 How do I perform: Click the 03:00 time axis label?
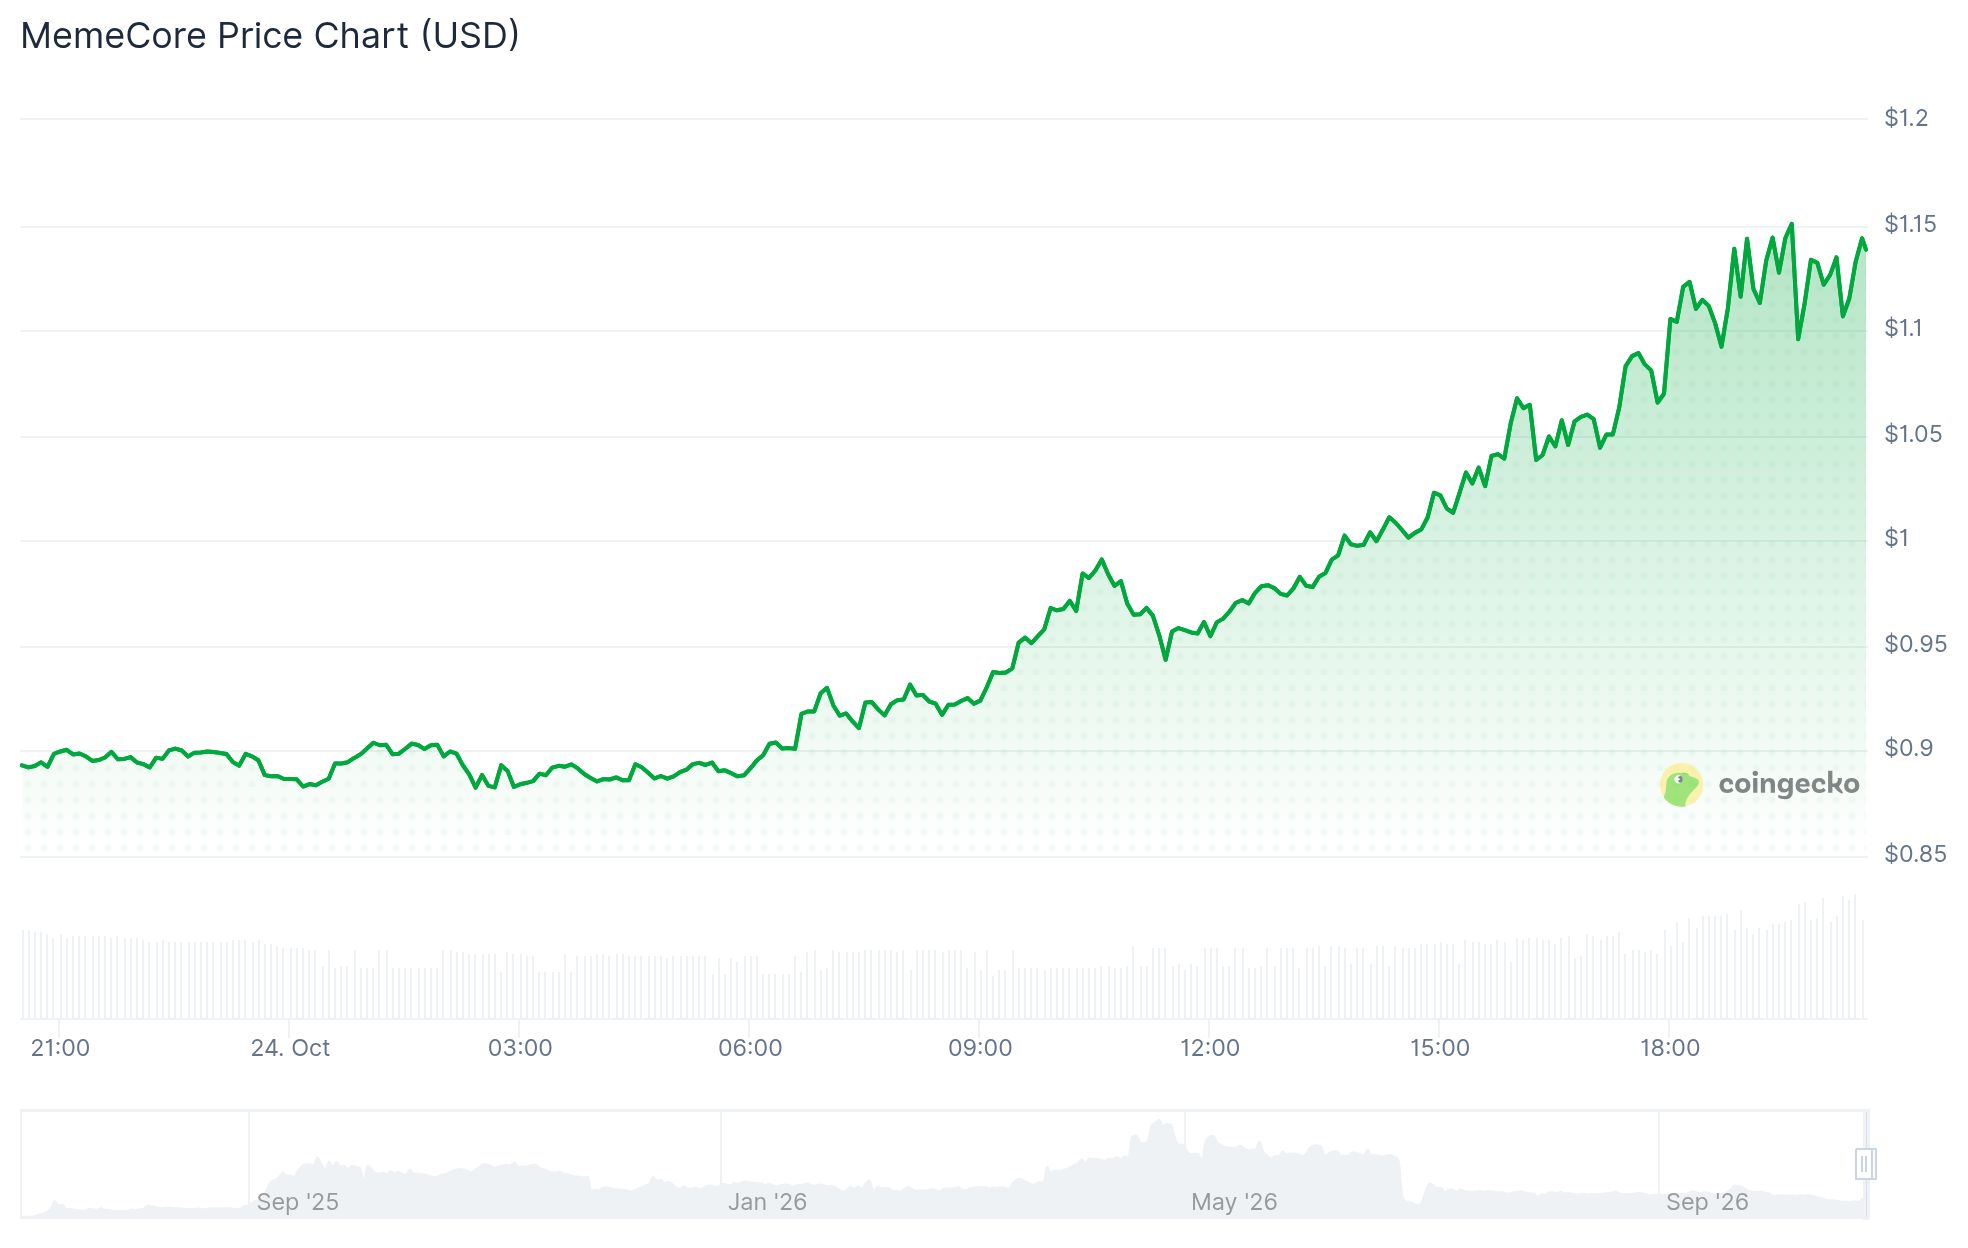click(520, 1048)
